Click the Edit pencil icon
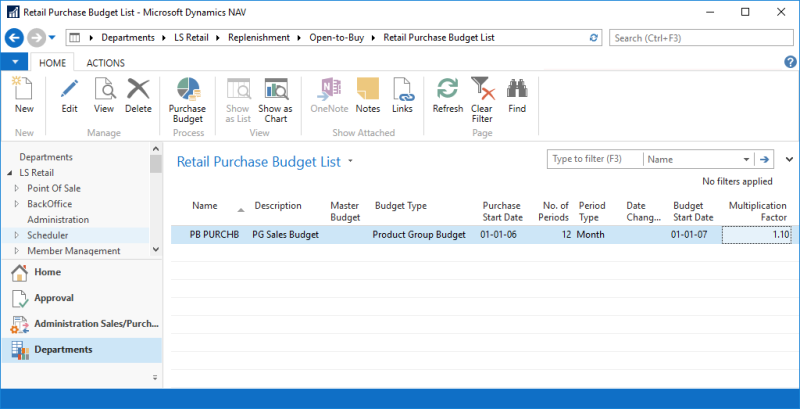Screen dimensions: 800x409 [x=69, y=89]
